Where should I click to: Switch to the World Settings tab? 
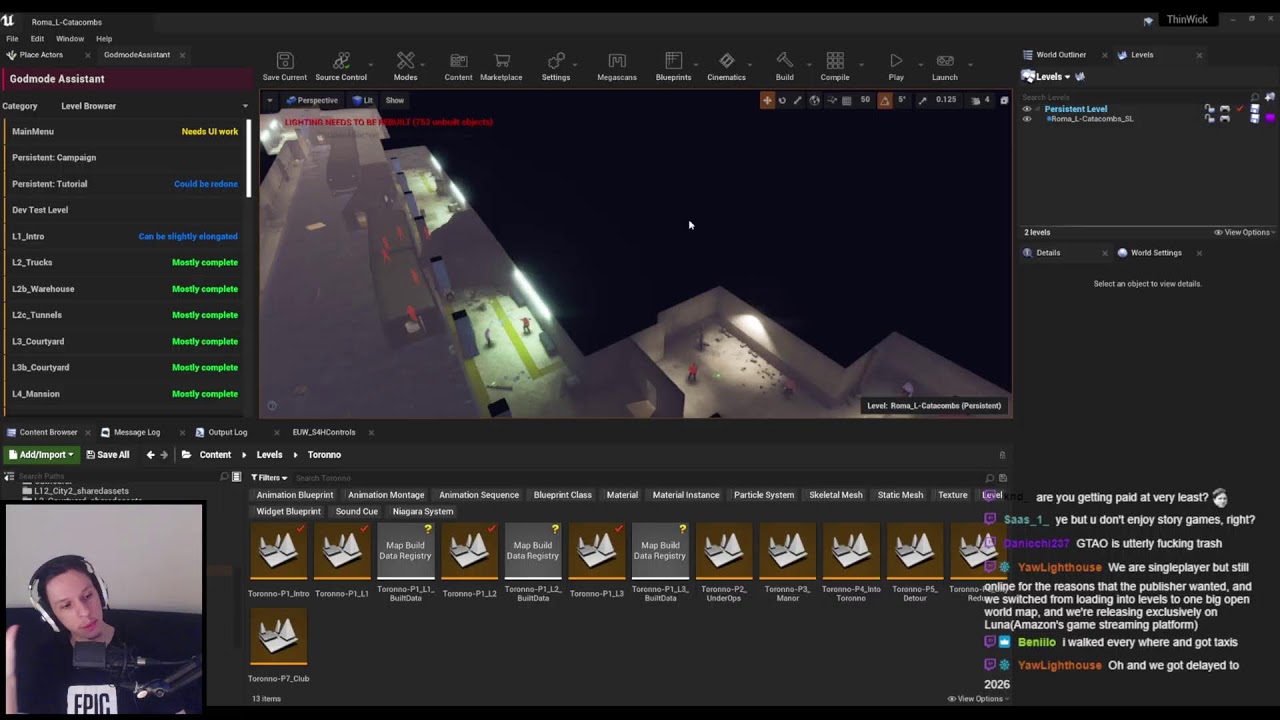click(1156, 253)
